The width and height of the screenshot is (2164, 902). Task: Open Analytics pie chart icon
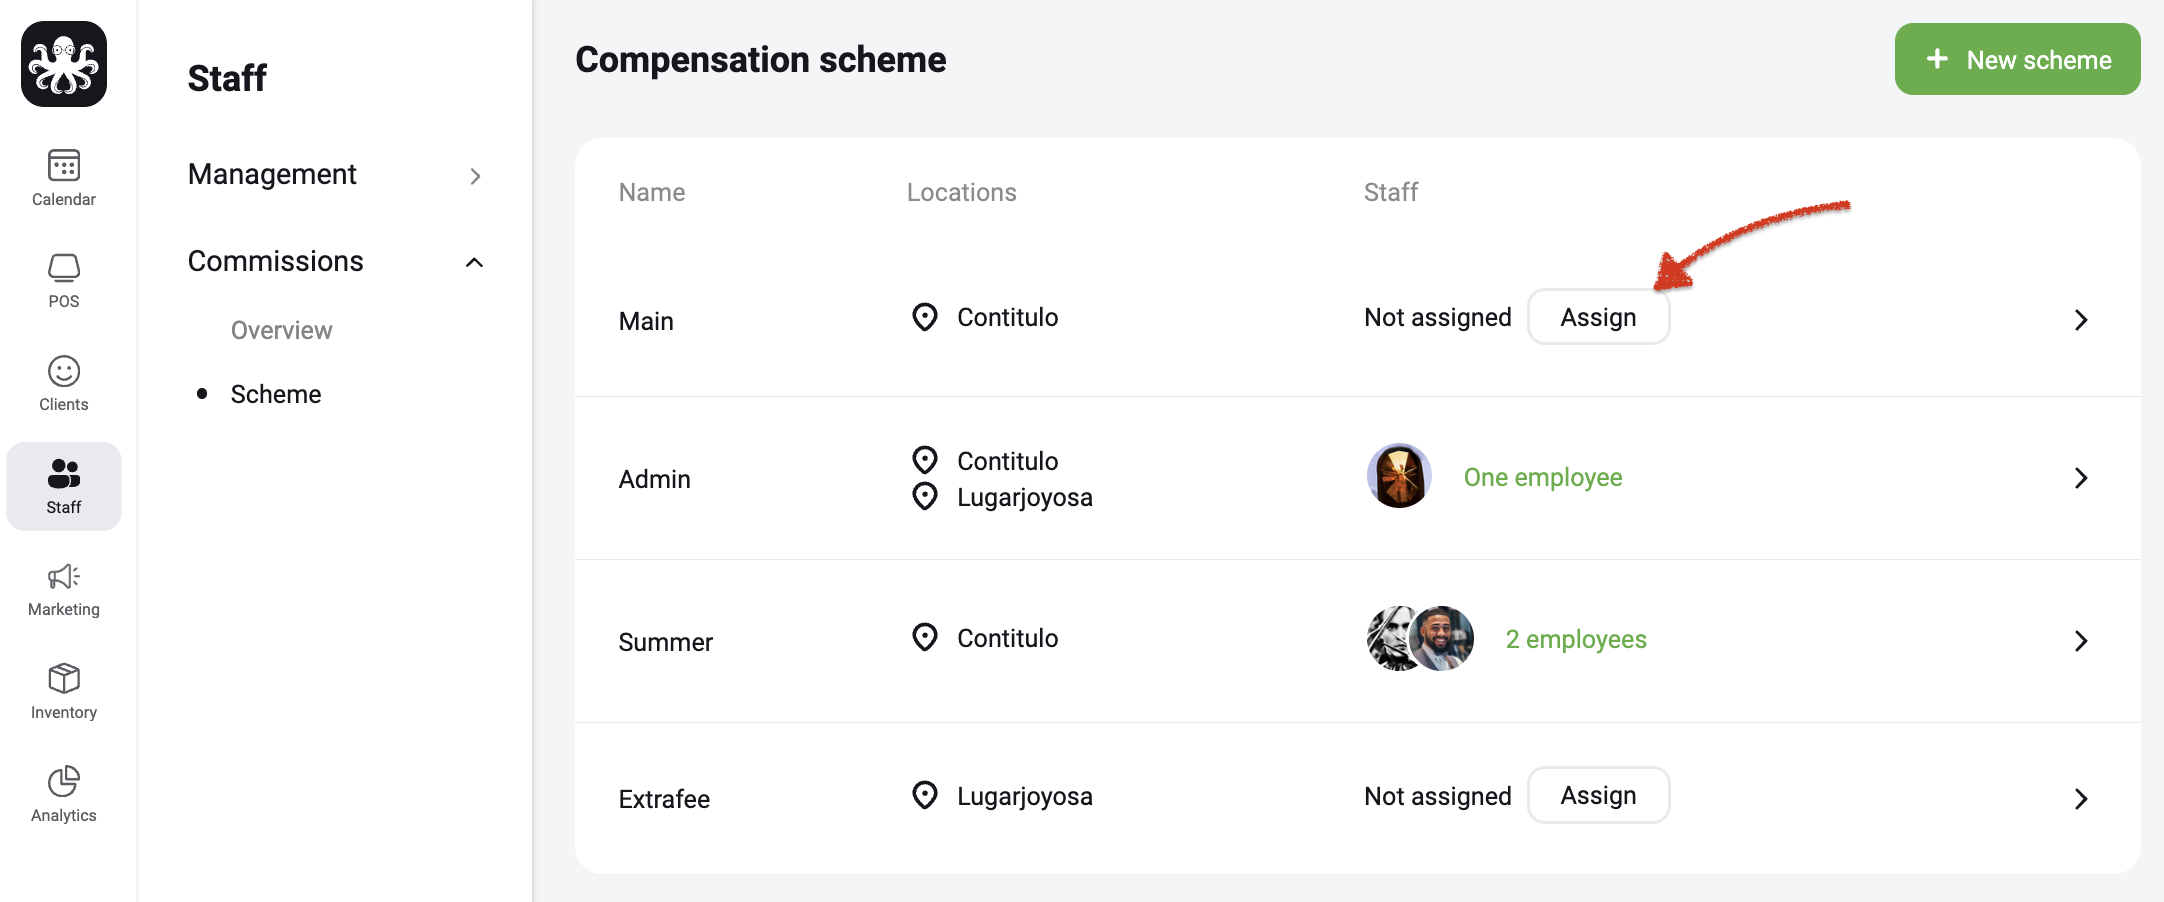click(x=64, y=781)
